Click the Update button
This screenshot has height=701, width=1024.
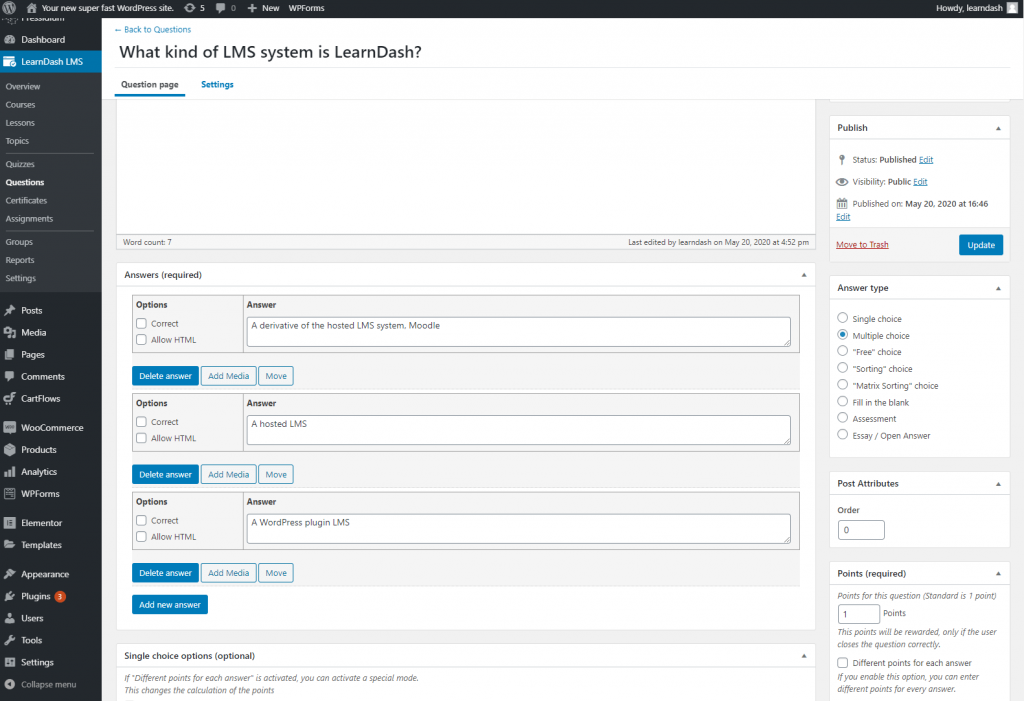[980, 245]
